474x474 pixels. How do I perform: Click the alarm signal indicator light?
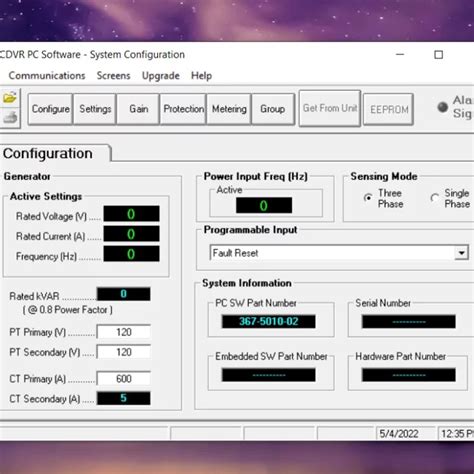(x=443, y=107)
